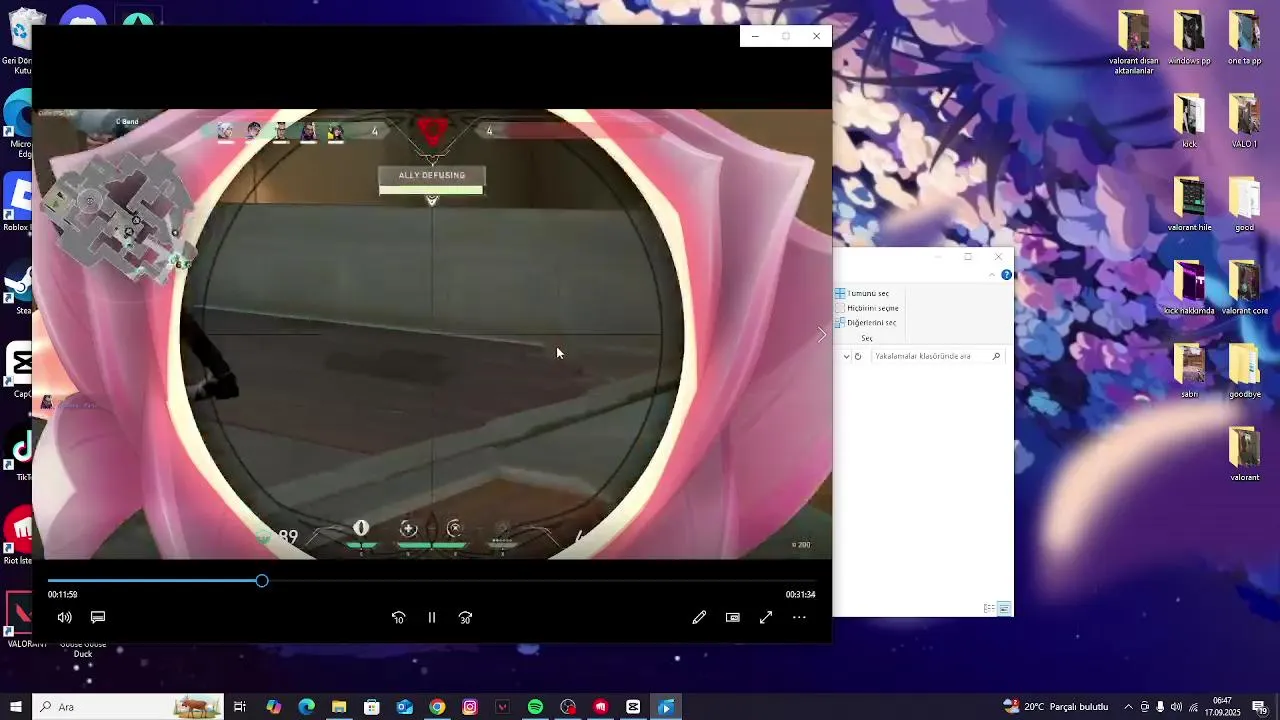This screenshot has height=720, width=1280.
Task: Open the microphone tray icon
Action: click(x=1160, y=707)
